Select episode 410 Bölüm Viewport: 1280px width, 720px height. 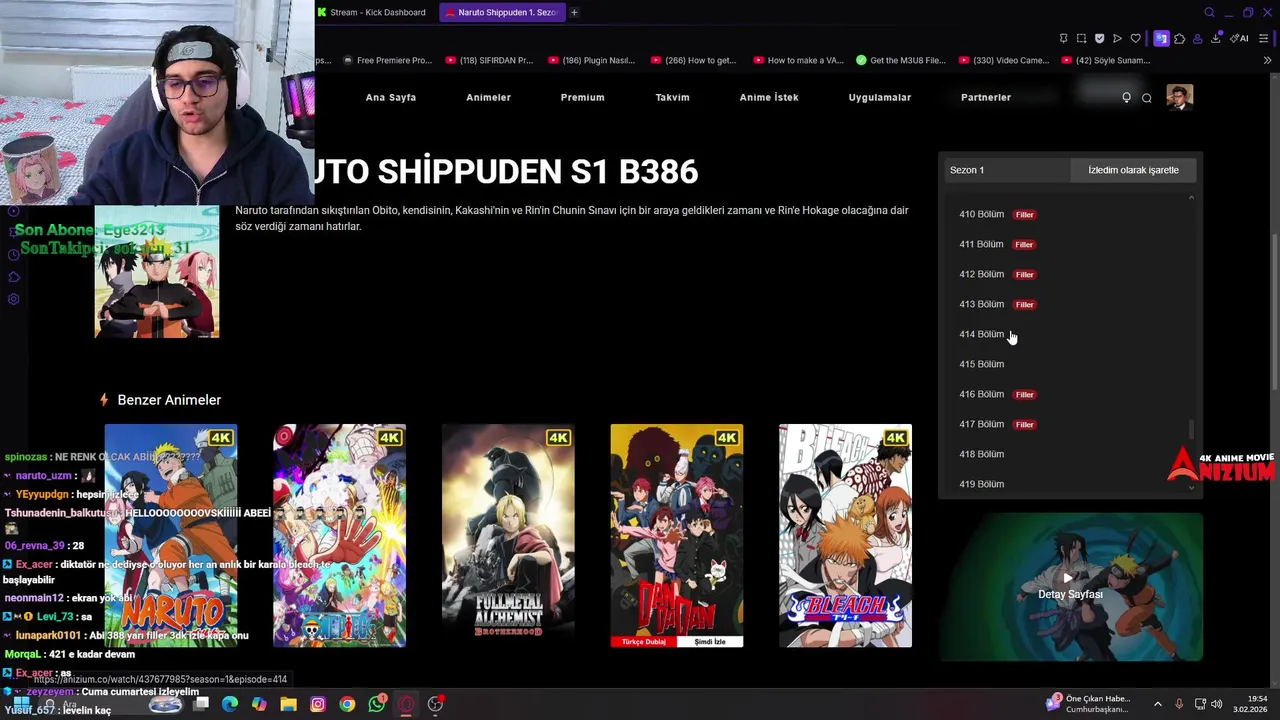981,214
